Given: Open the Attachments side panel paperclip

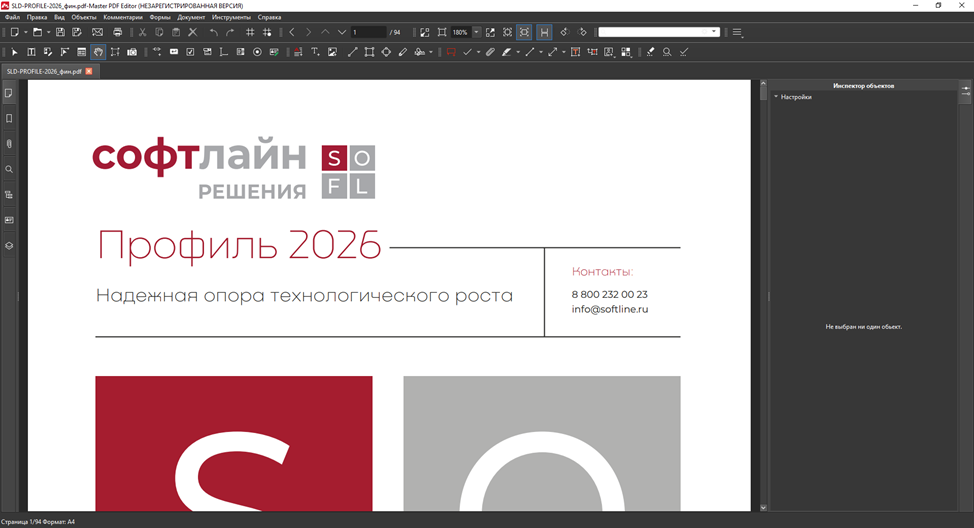Looking at the screenshot, I should (9, 144).
